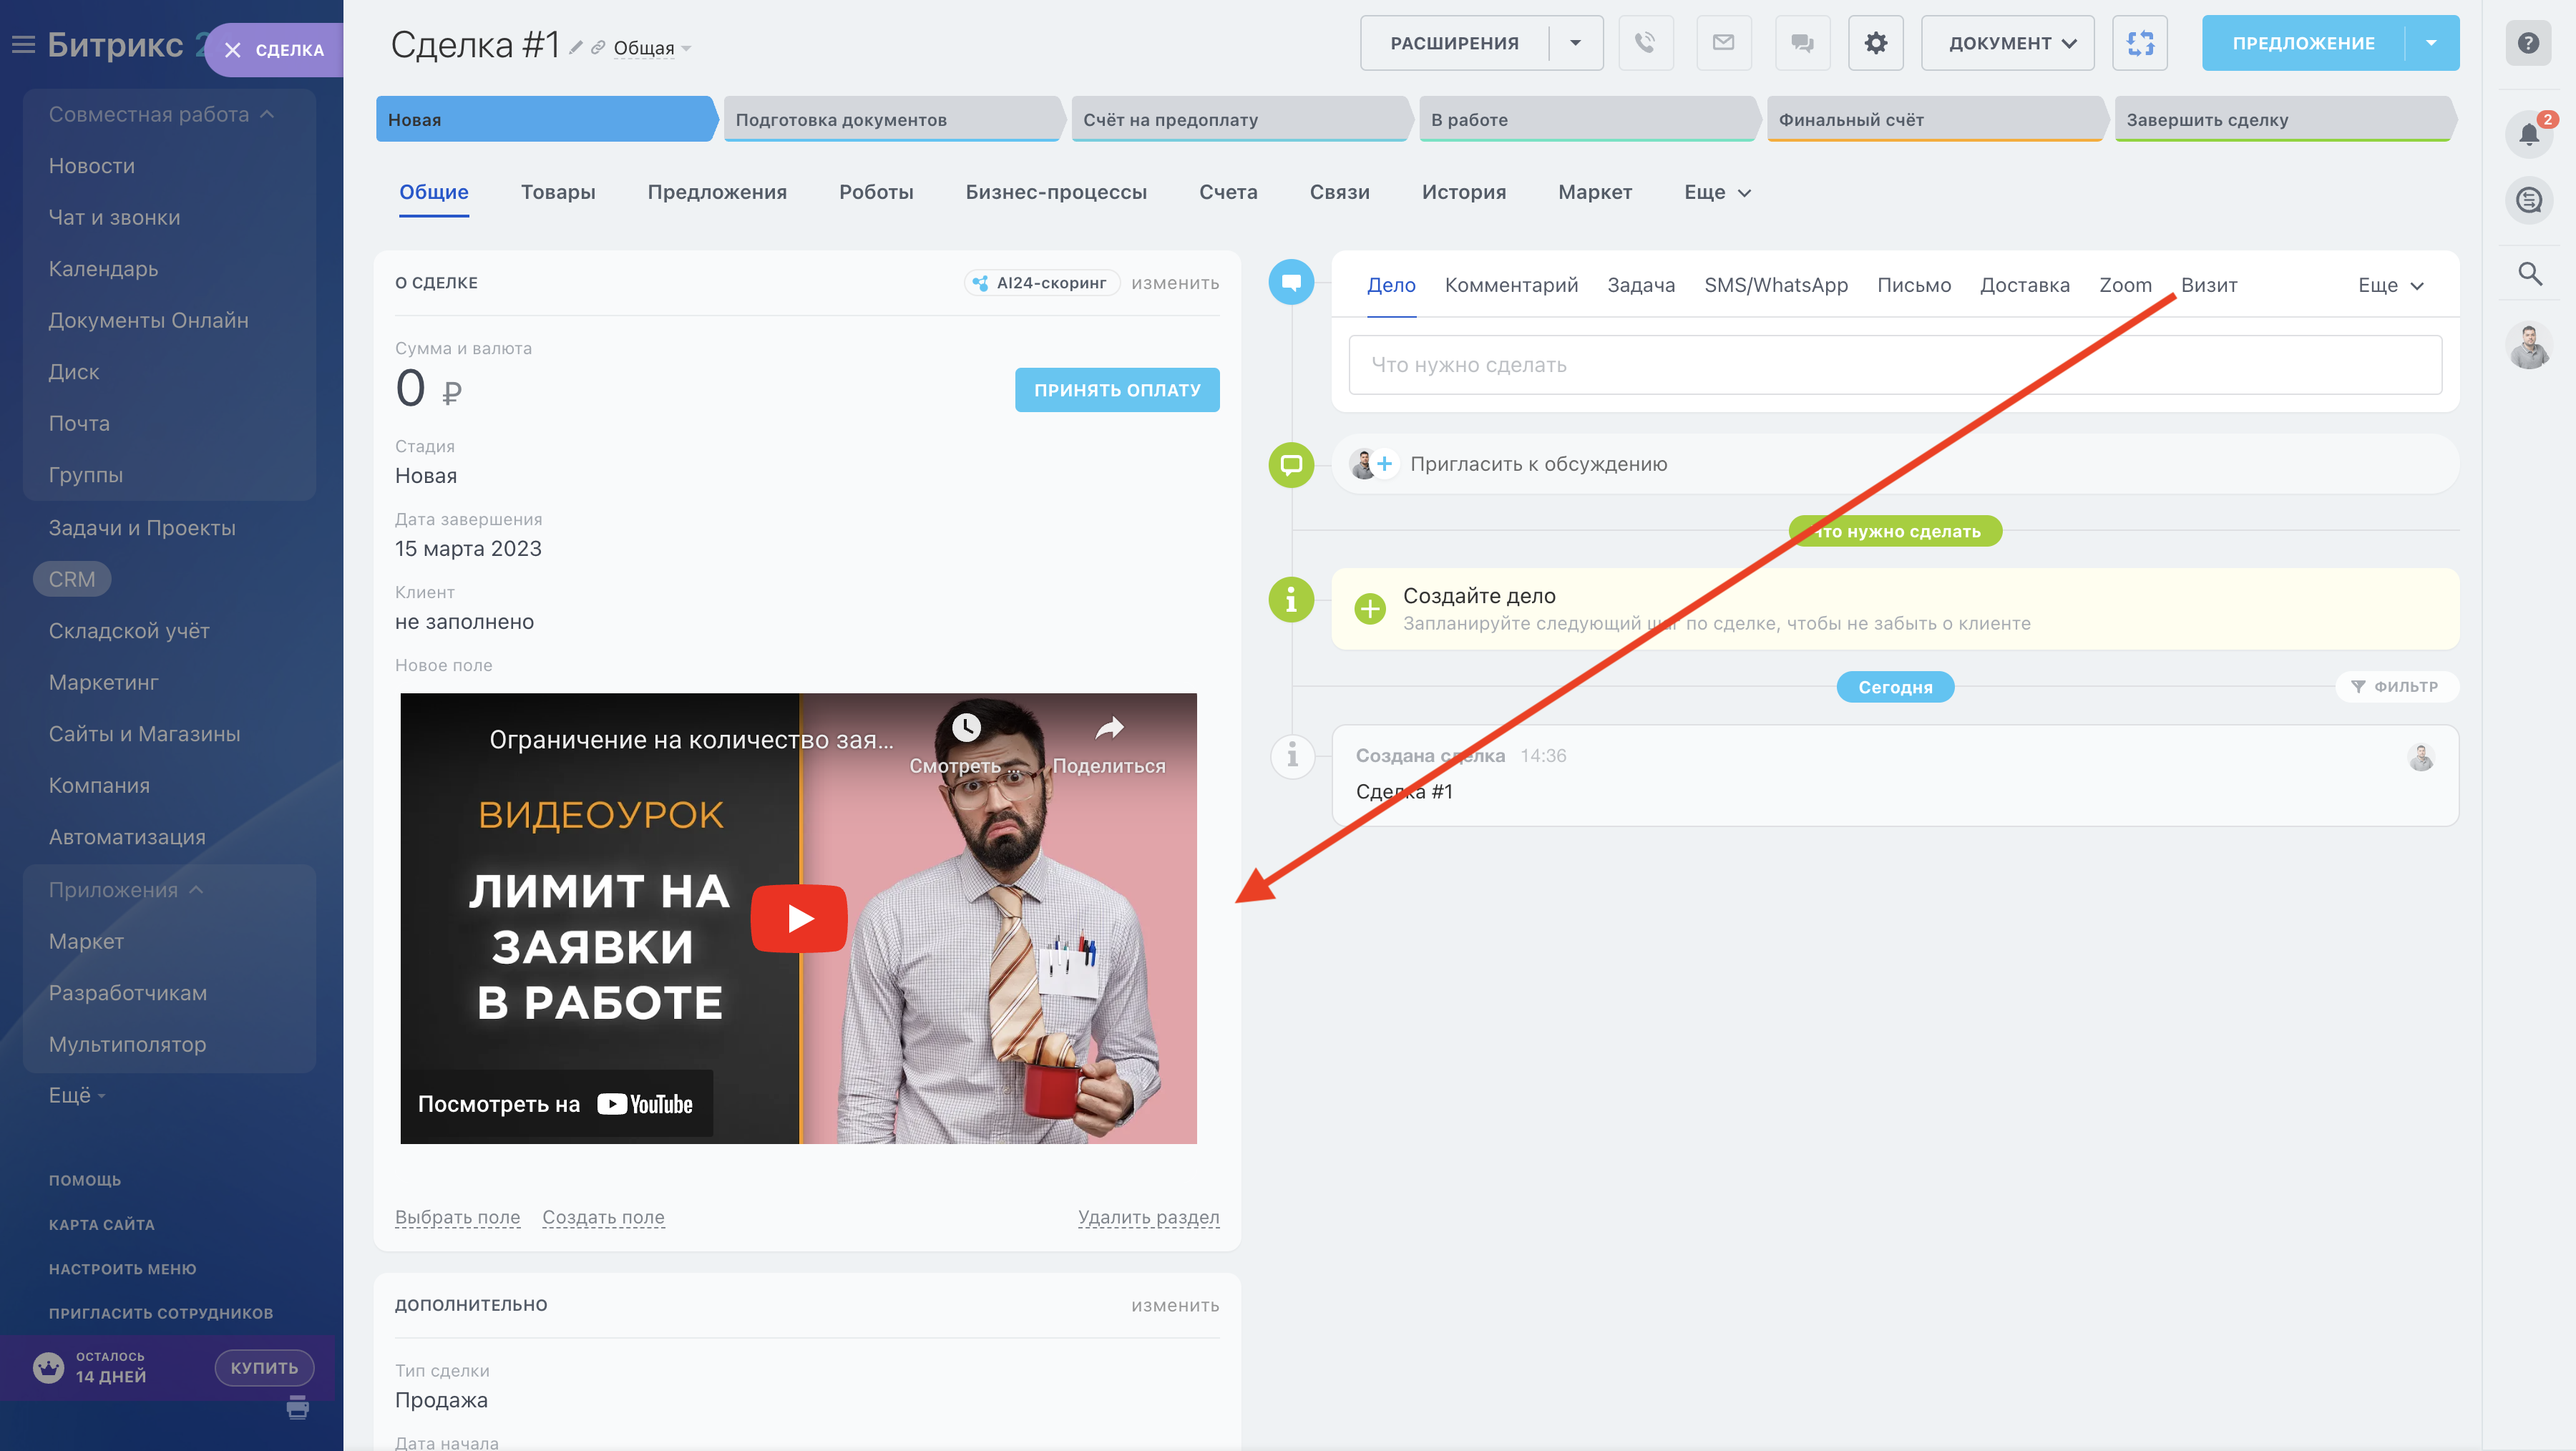Click the notifications bell icon

(x=2528, y=134)
